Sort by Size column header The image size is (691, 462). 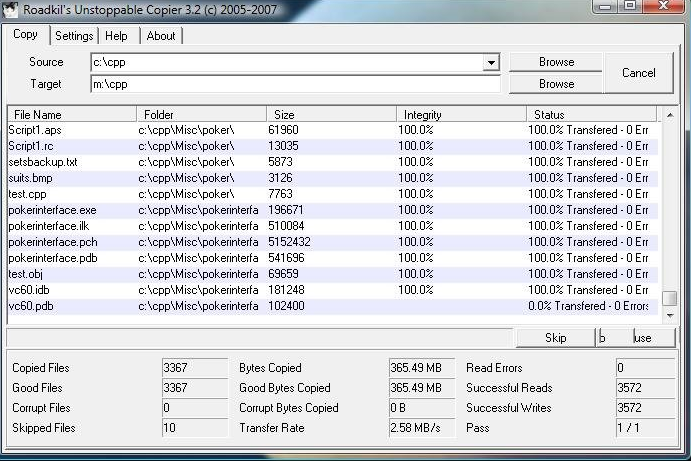click(x=332, y=115)
